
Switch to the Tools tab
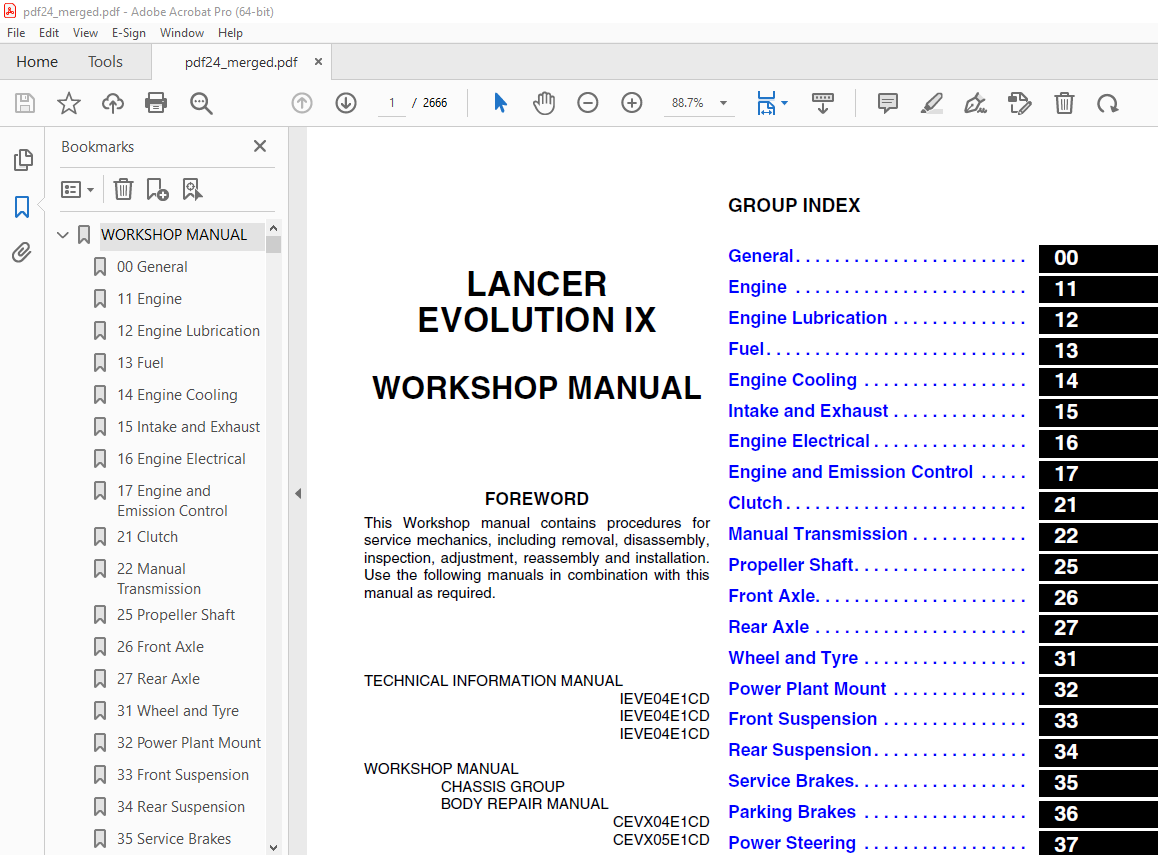point(106,62)
